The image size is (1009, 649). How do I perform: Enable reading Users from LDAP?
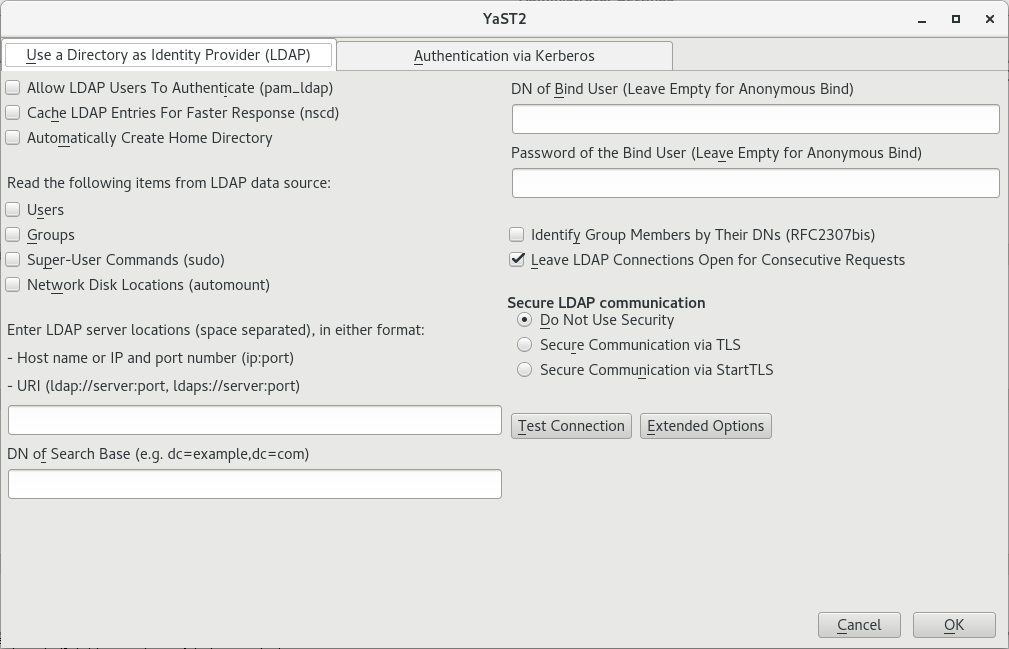point(13,210)
